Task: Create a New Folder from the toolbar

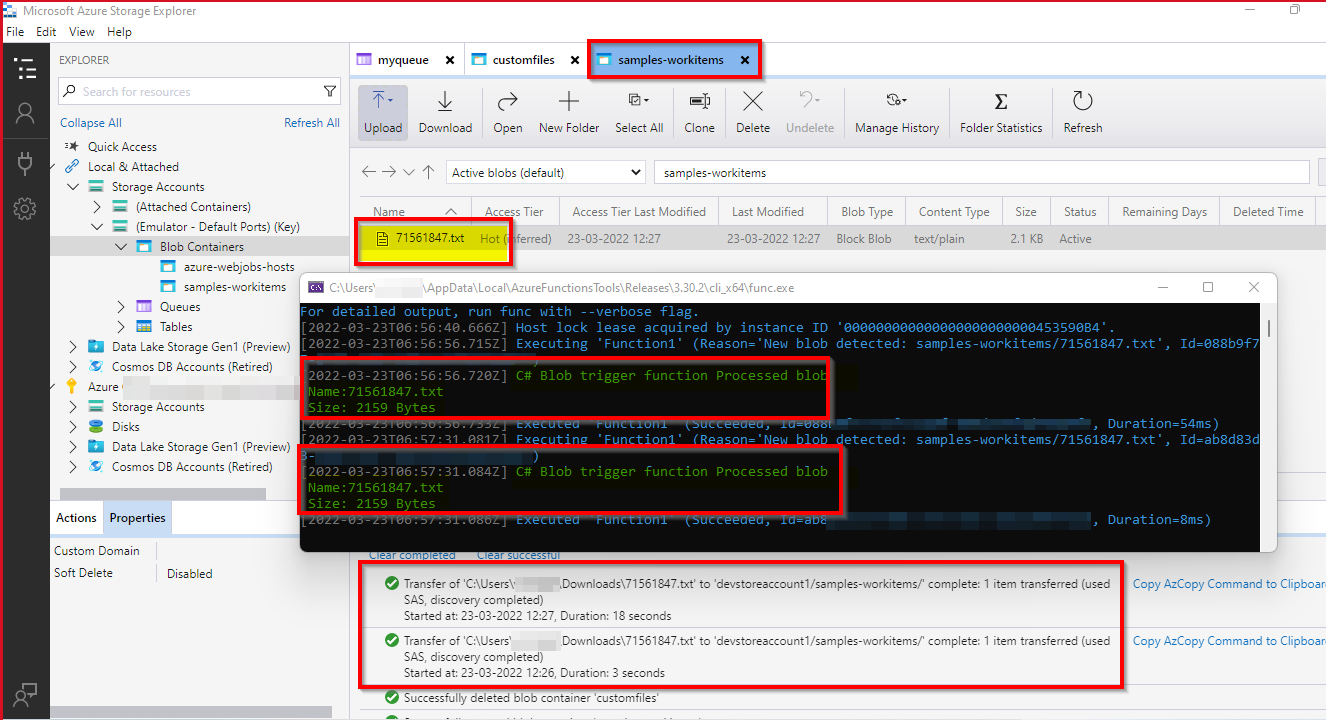Action: coord(569,111)
